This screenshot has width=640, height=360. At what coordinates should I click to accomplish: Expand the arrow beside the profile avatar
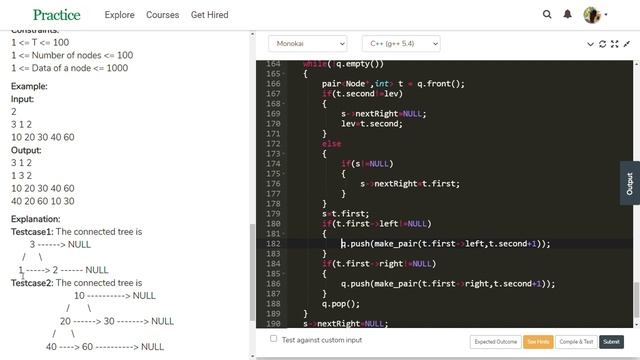point(606,15)
